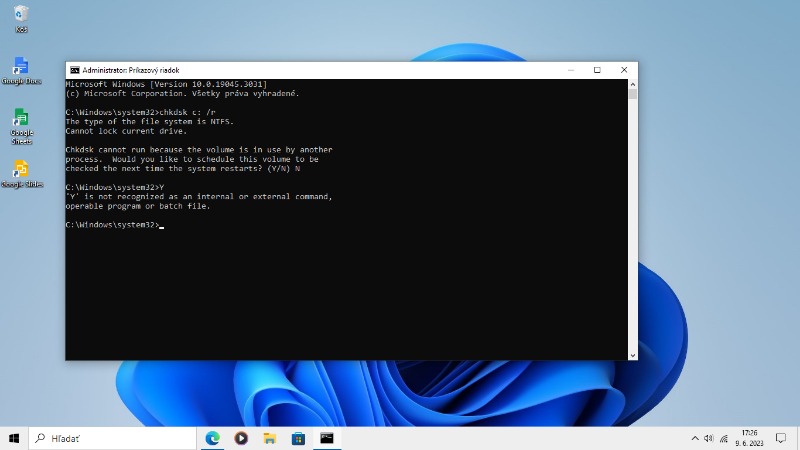Minimize the Command Prompt window
This screenshot has width=800, height=450.
coord(571,70)
